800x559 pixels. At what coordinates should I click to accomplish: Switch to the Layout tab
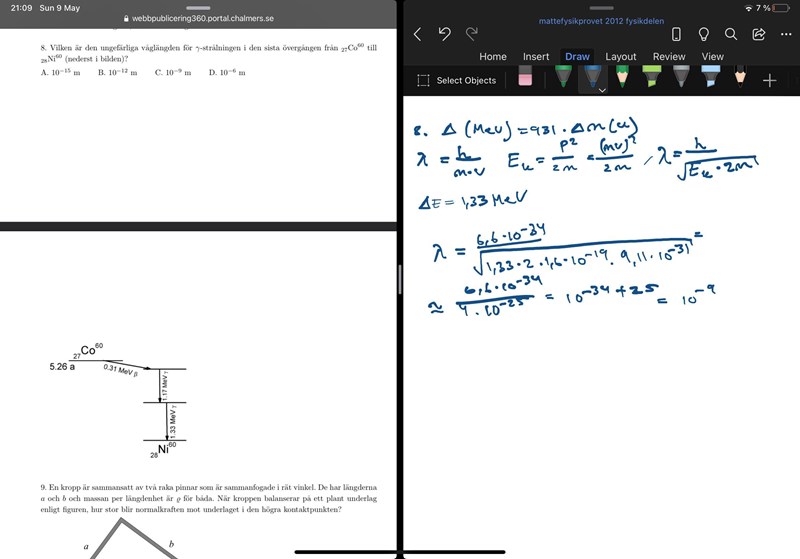pyautogui.click(x=621, y=57)
